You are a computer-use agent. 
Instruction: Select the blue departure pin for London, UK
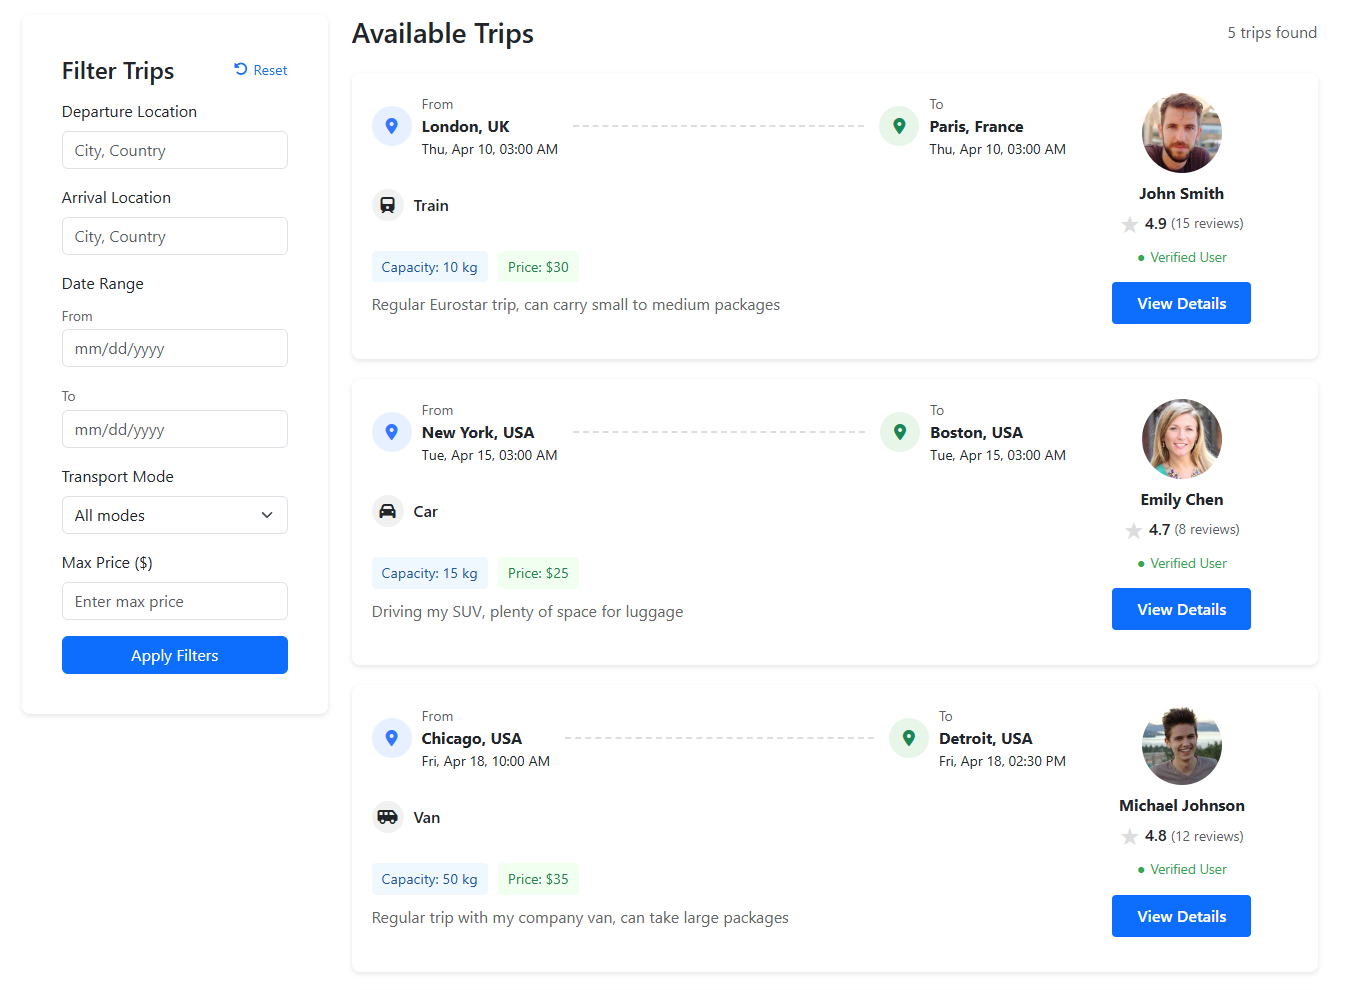(391, 125)
